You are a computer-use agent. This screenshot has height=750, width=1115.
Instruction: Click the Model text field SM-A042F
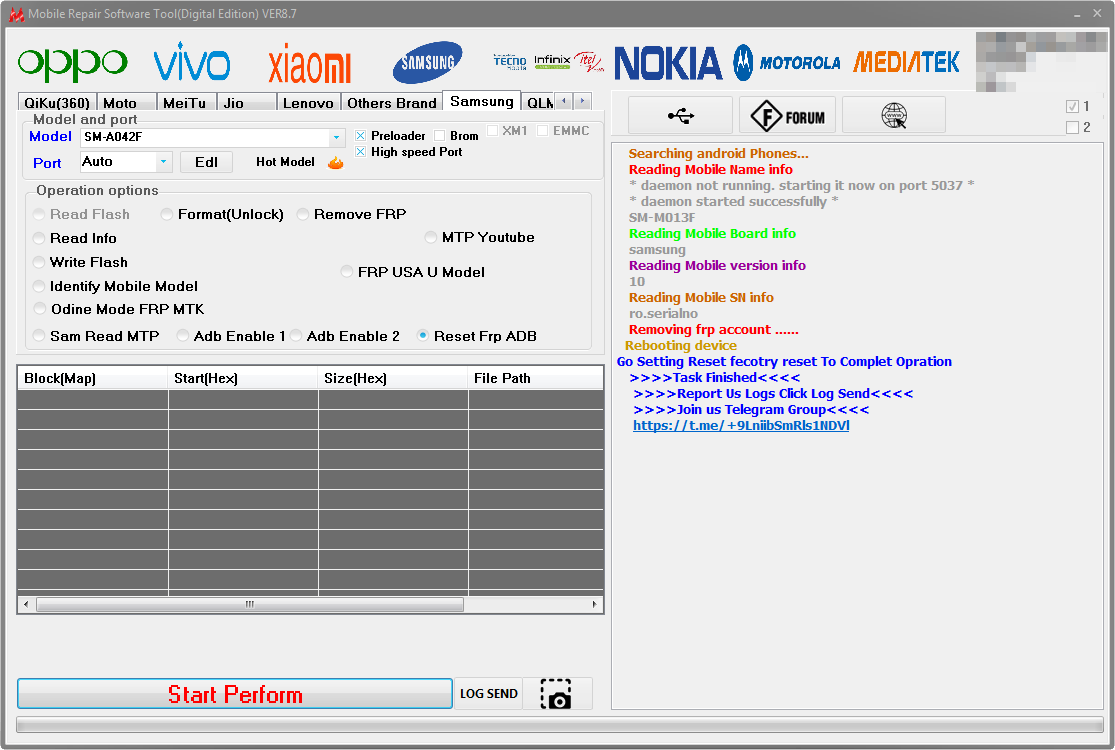pyautogui.click(x=205, y=137)
